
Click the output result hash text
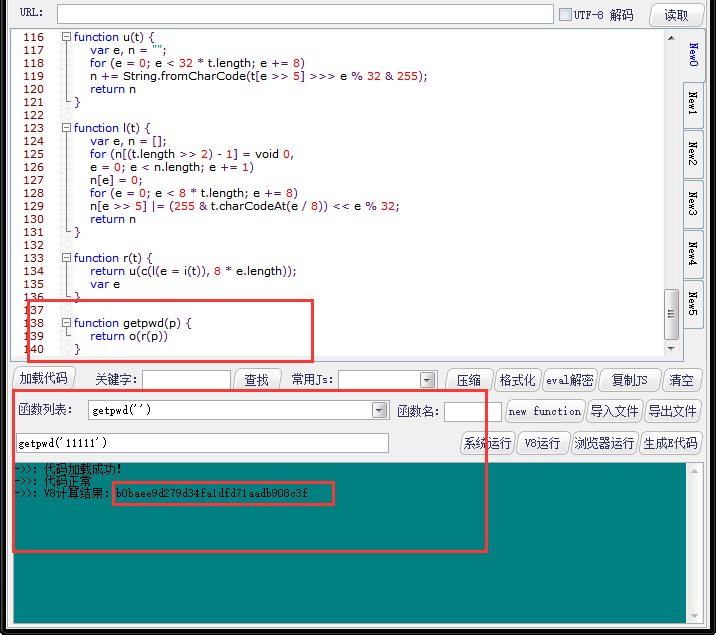pyautogui.click(x=212, y=493)
